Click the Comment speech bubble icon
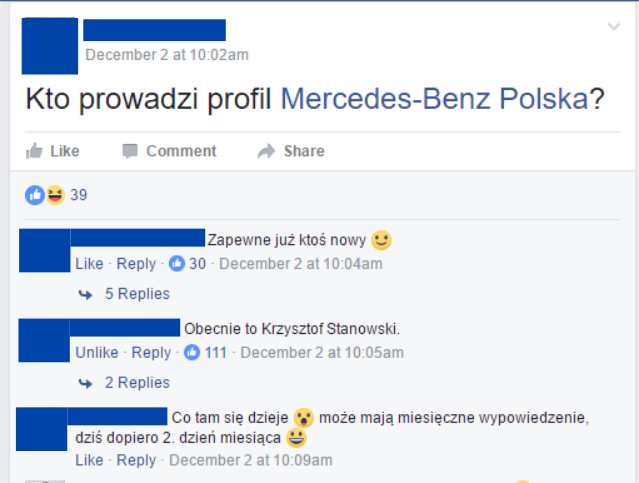 pyautogui.click(x=130, y=151)
